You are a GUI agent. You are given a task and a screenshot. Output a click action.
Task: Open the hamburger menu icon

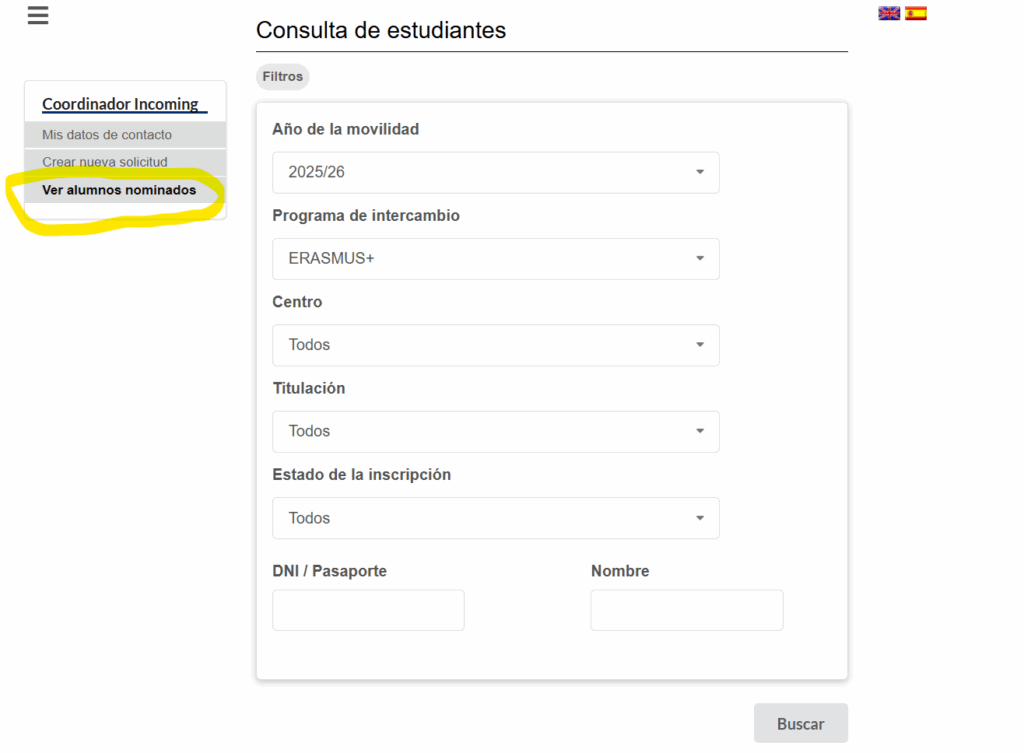tap(38, 15)
